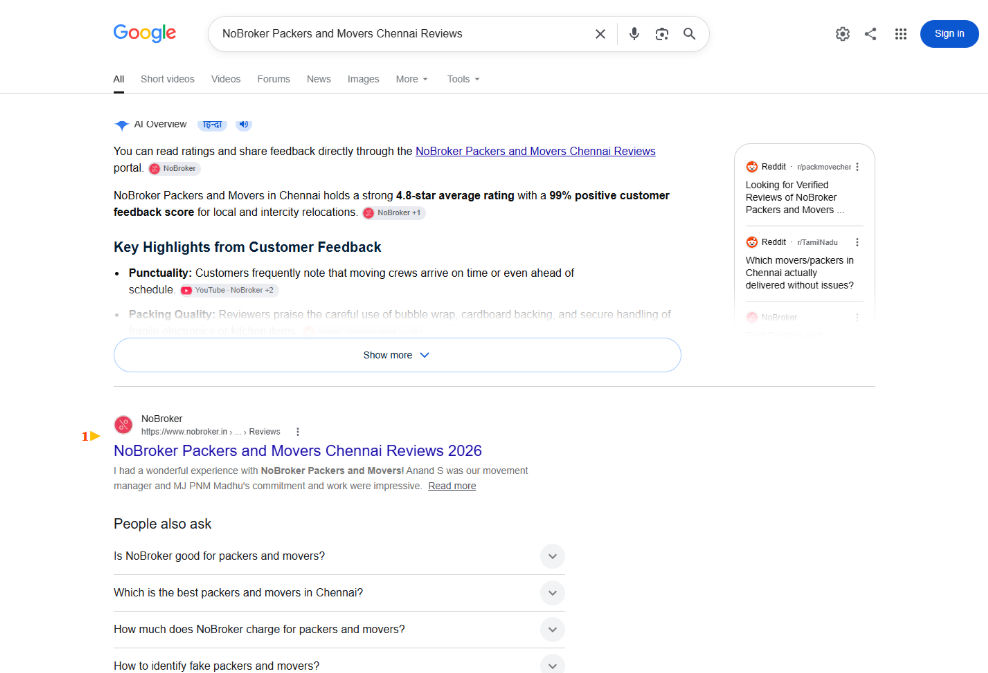
Task: Open Search by image camera icon
Action: (x=662, y=34)
